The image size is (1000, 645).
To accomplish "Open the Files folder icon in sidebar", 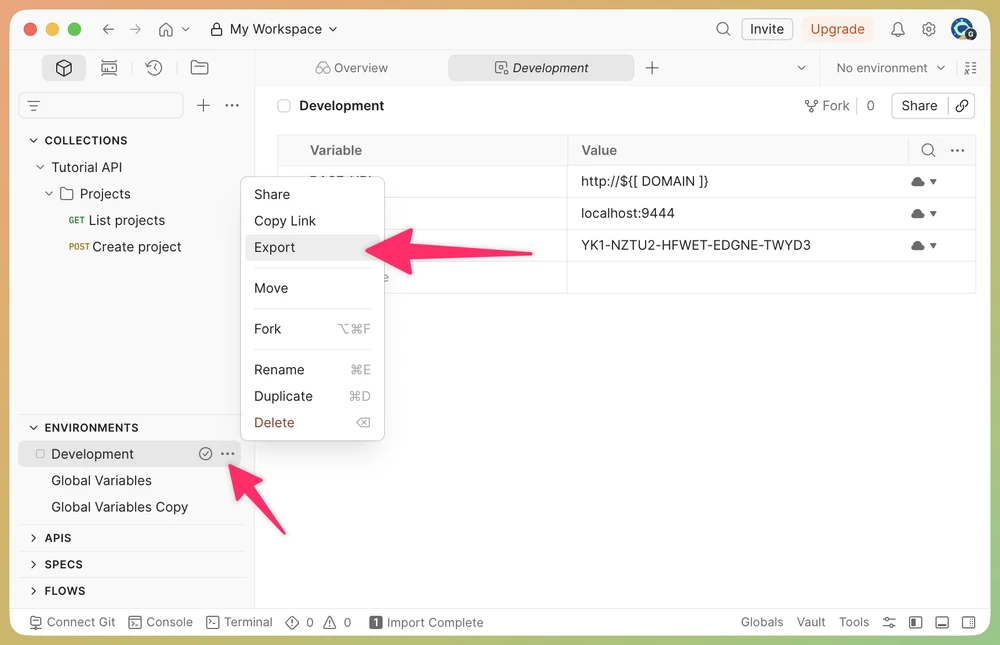I will point(200,68).
